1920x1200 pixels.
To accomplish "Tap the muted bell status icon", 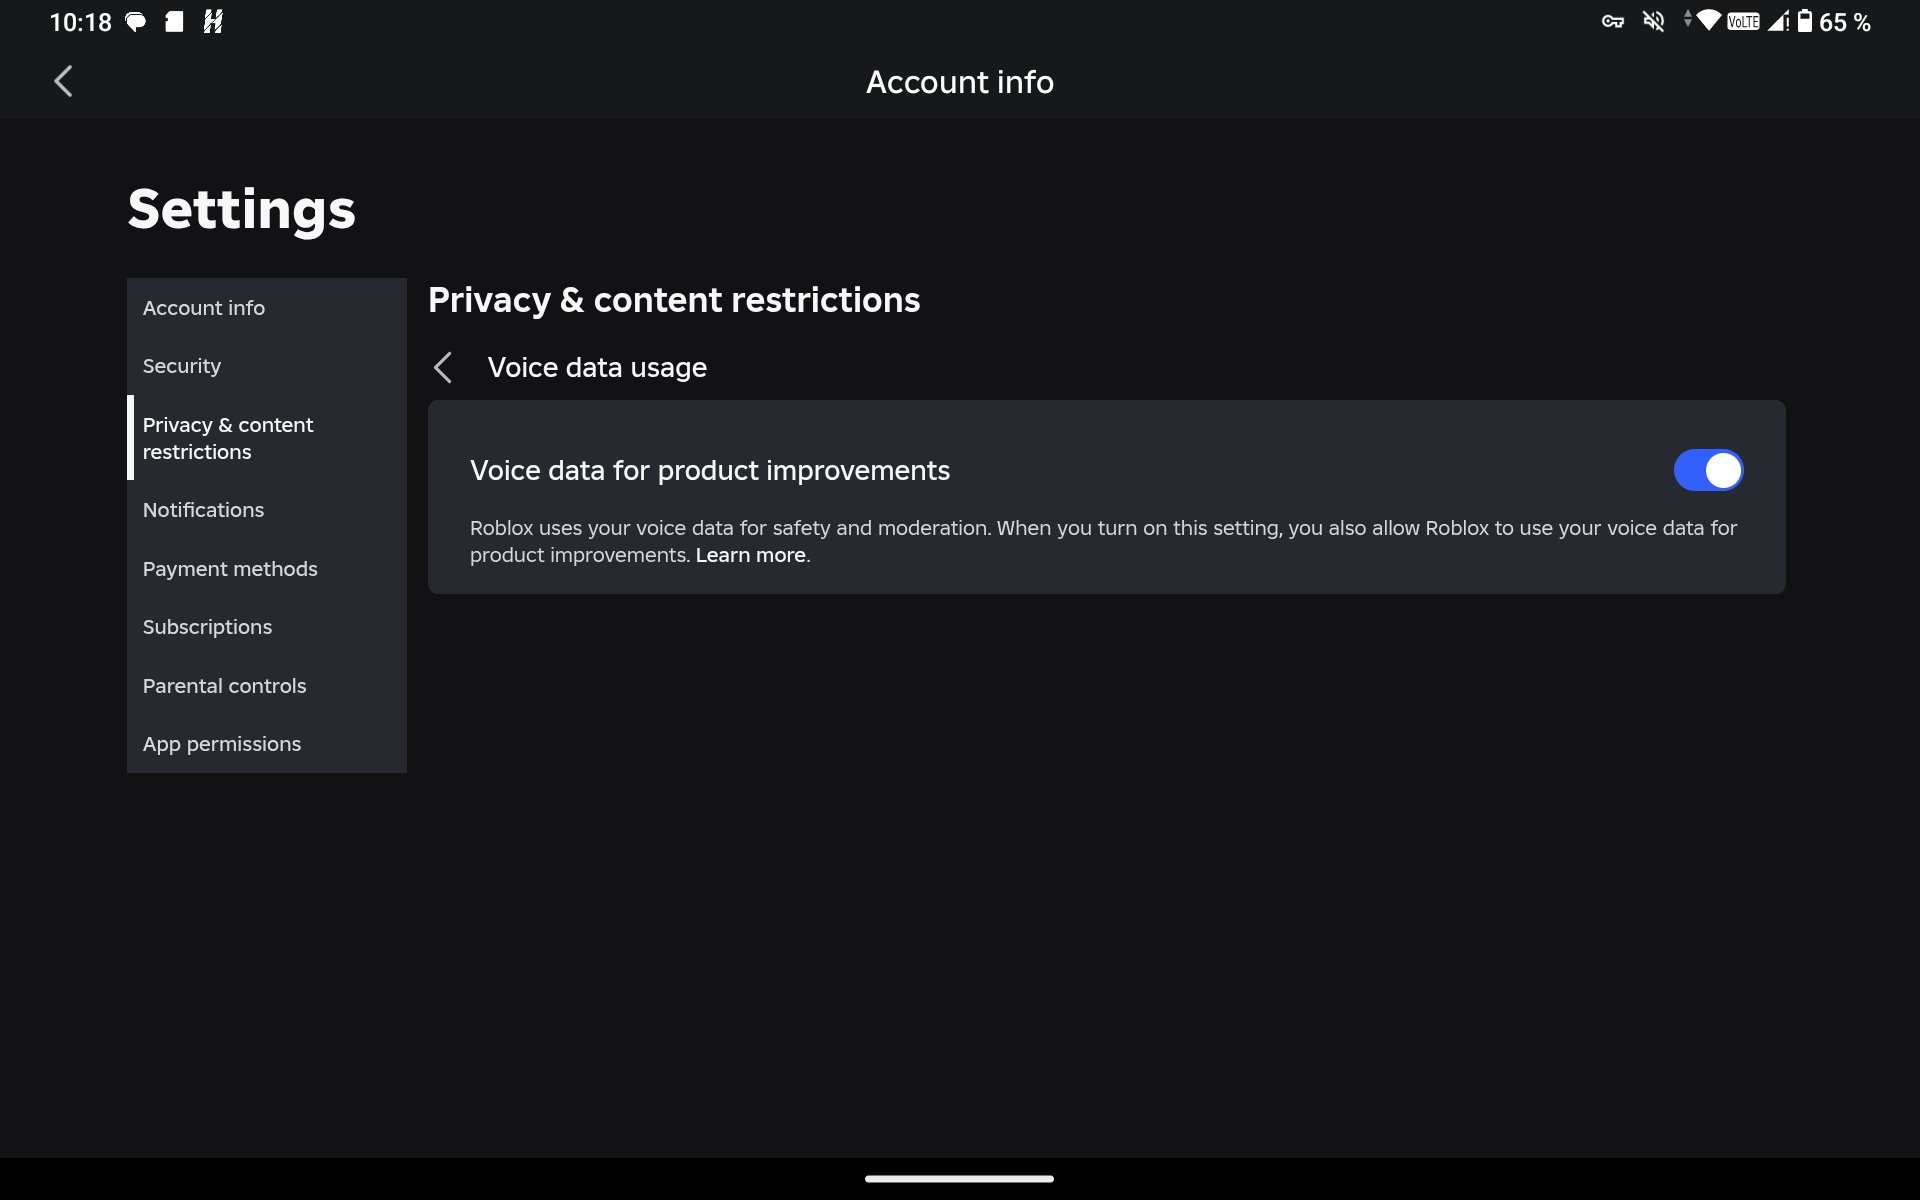I will (x=1654, y=21).
